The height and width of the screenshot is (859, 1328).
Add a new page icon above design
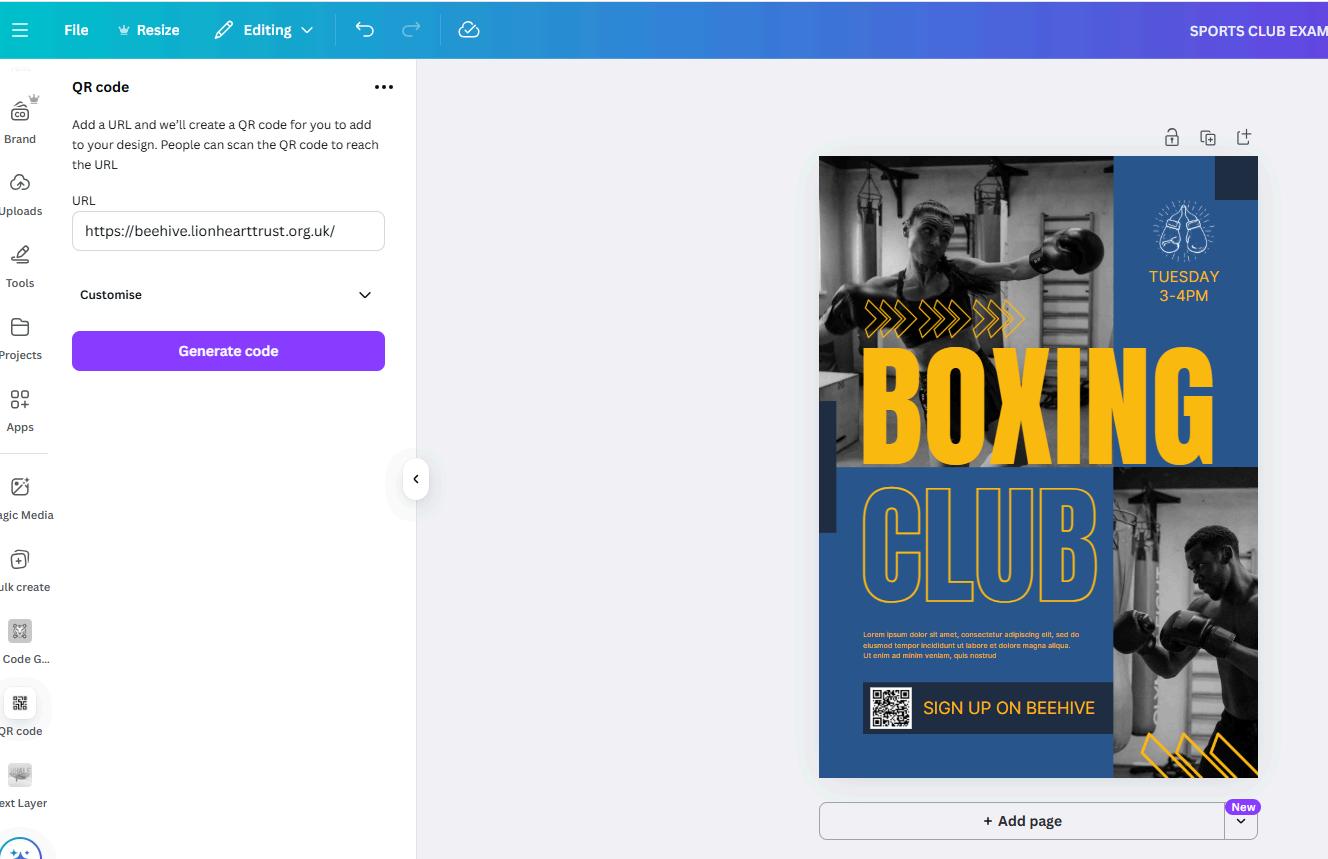pyautogui.click(x=1244, y=138)
